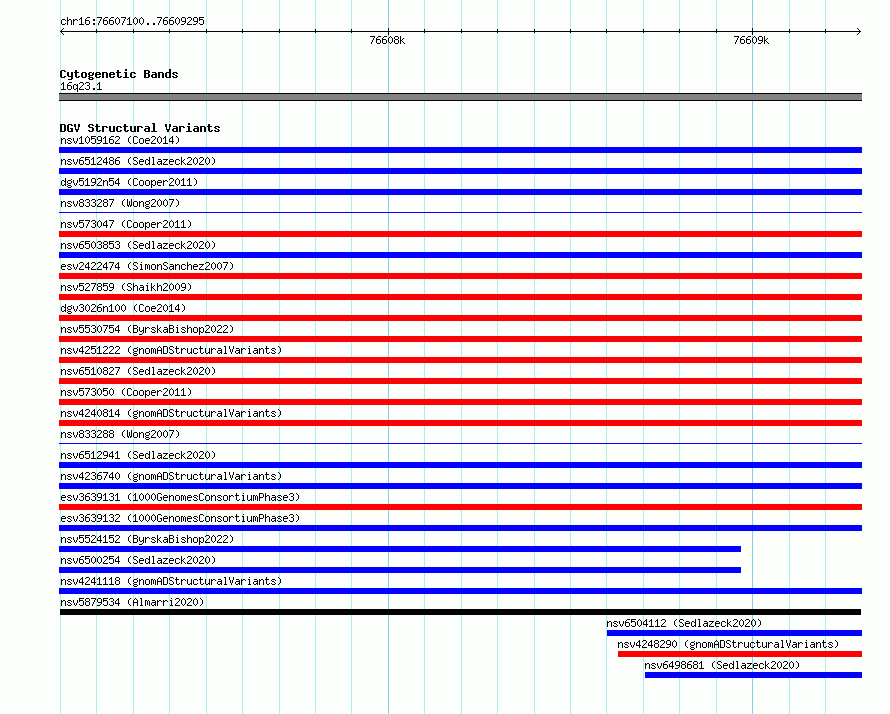Click nsv573050 (Cooper2011) label
This screenshot has height=714, width=890.
click(x=126, y=392)
